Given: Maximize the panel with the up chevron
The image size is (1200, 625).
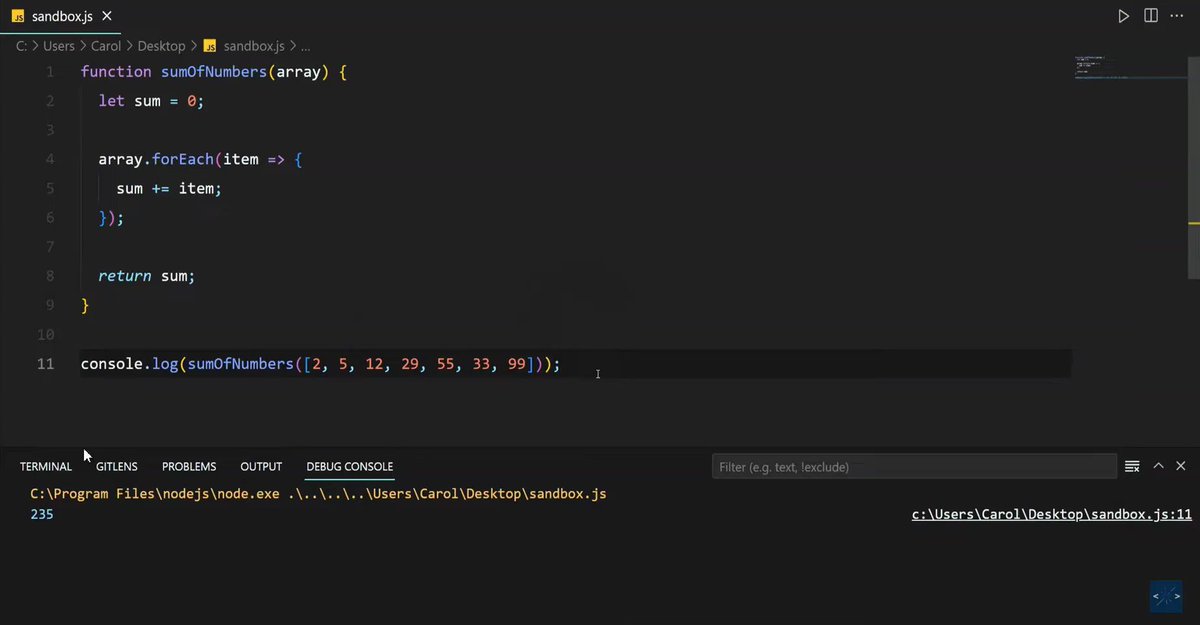Looking at the screenshot, I should tap(1158, 466).
